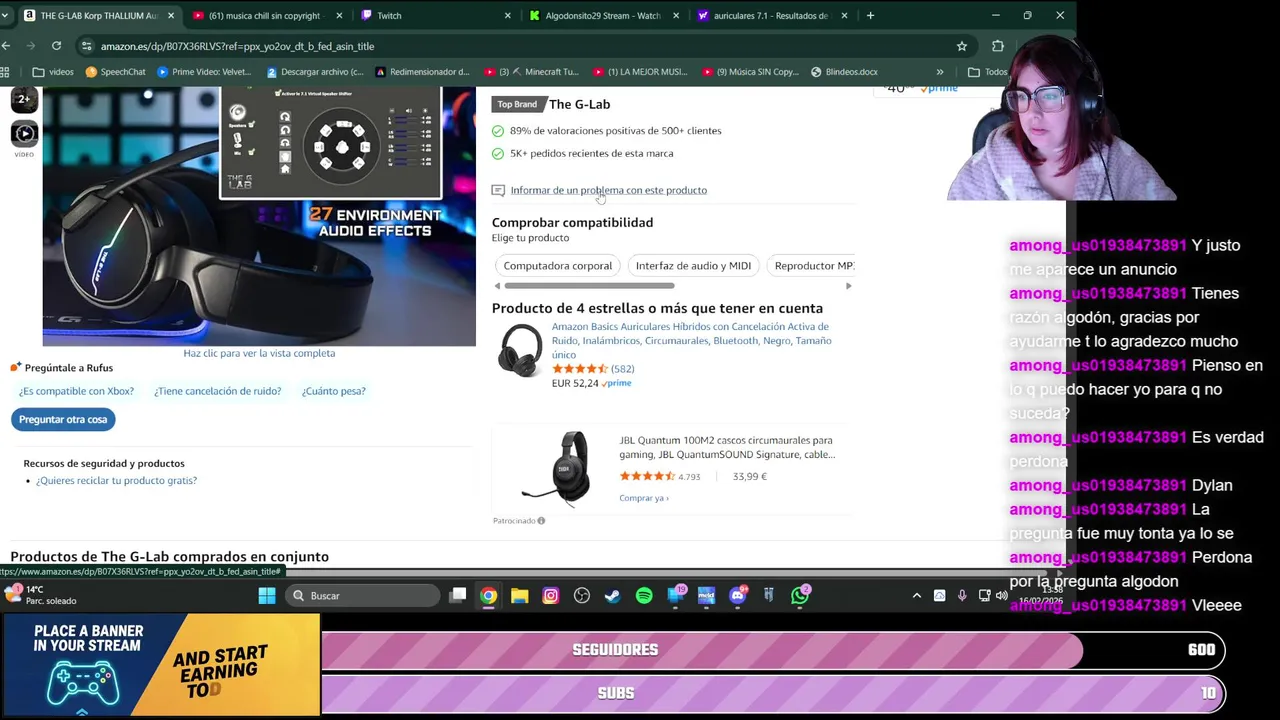Close the Twitch tab
The image size is (1280, 720).
click(507, 16)
